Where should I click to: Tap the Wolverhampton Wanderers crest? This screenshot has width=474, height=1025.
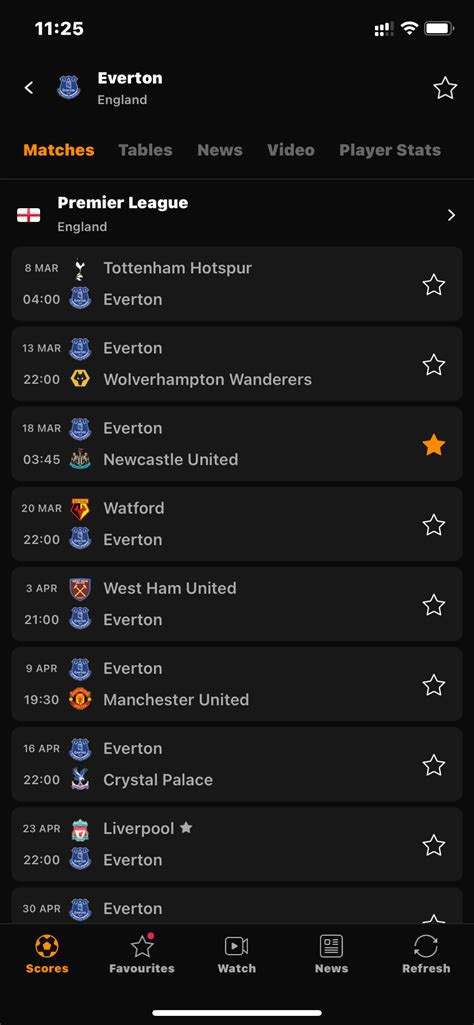click(x=80, y=379)
